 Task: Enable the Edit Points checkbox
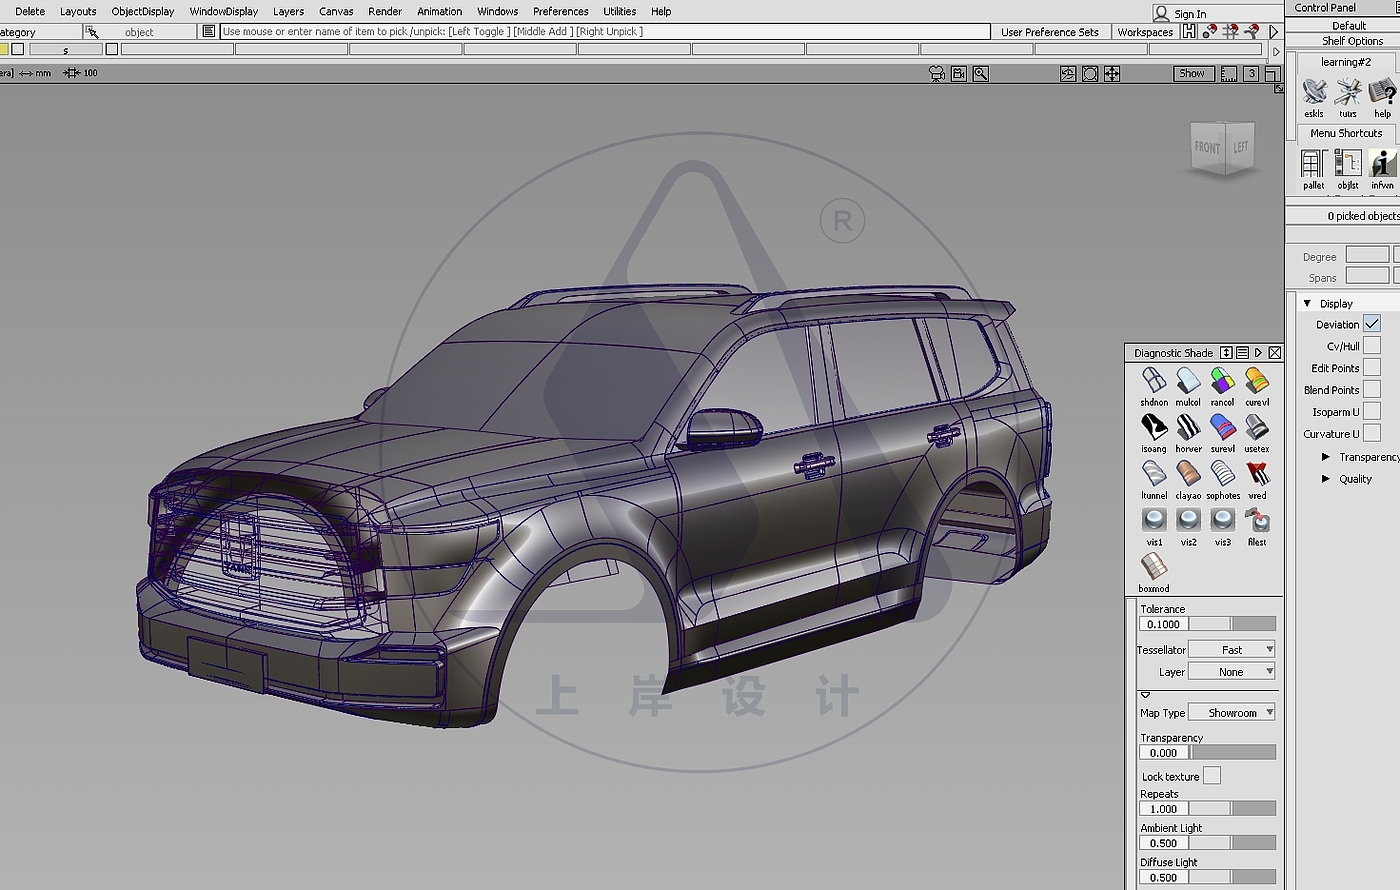click(1372, 368)
